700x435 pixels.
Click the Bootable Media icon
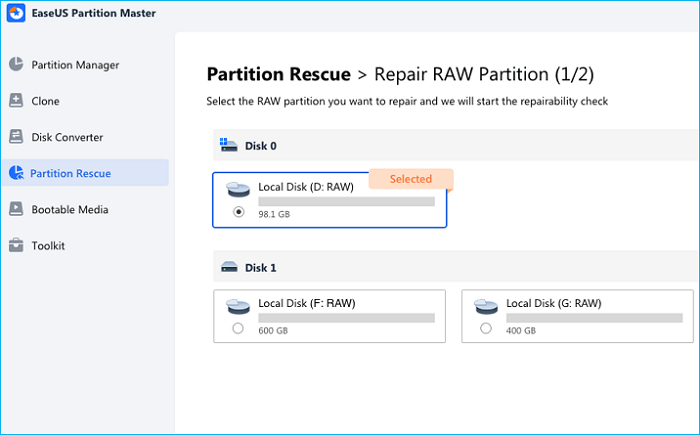[16, 209]
